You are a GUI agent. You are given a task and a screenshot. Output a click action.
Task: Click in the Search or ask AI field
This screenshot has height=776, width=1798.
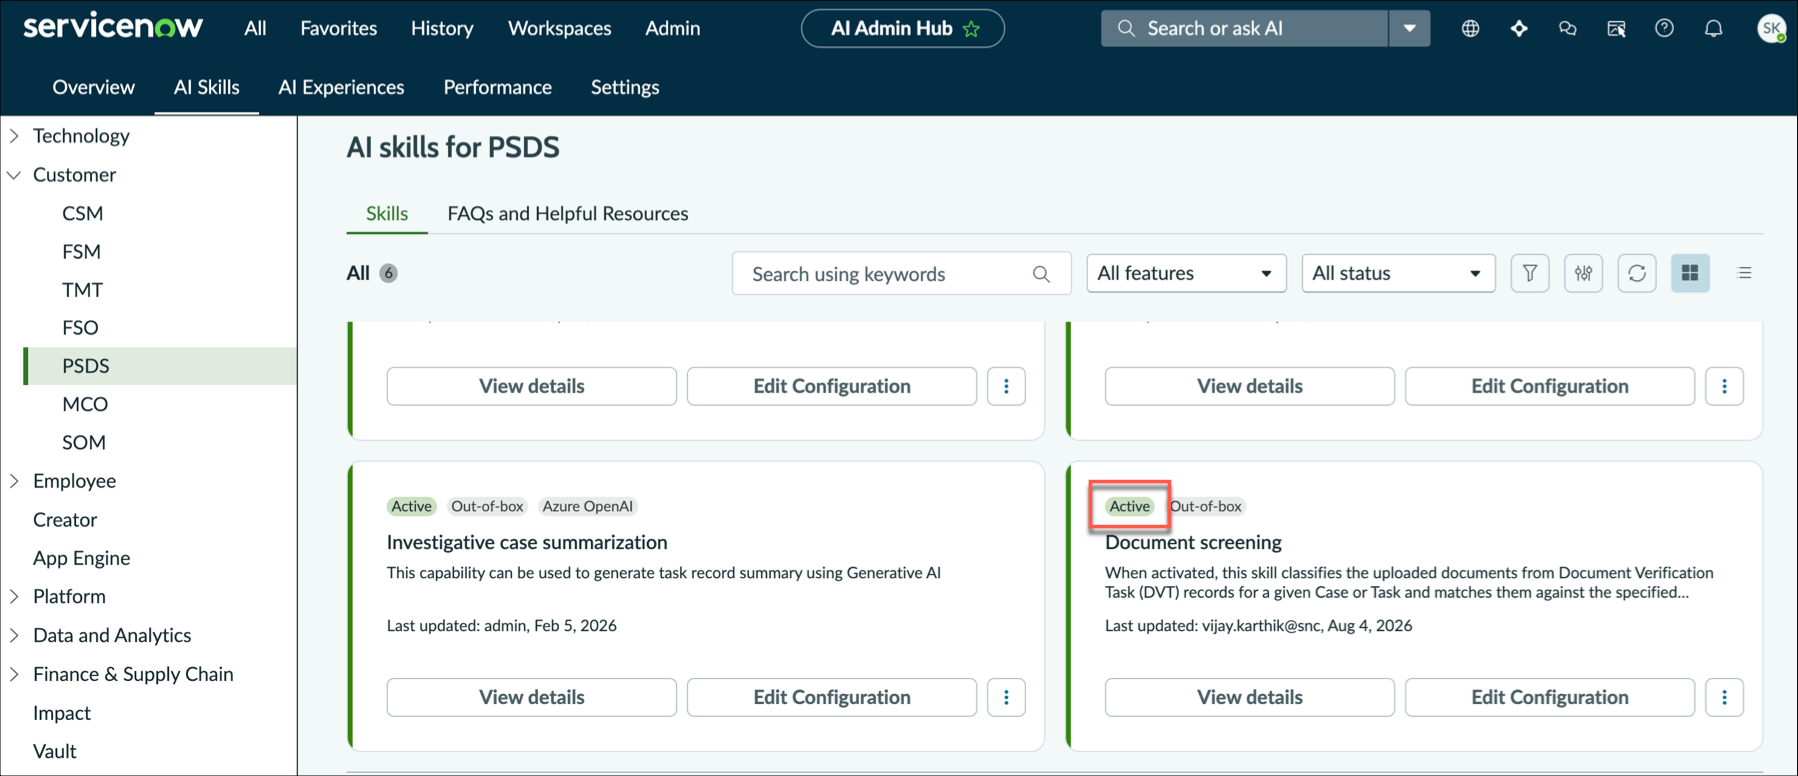pos(1245,28)
